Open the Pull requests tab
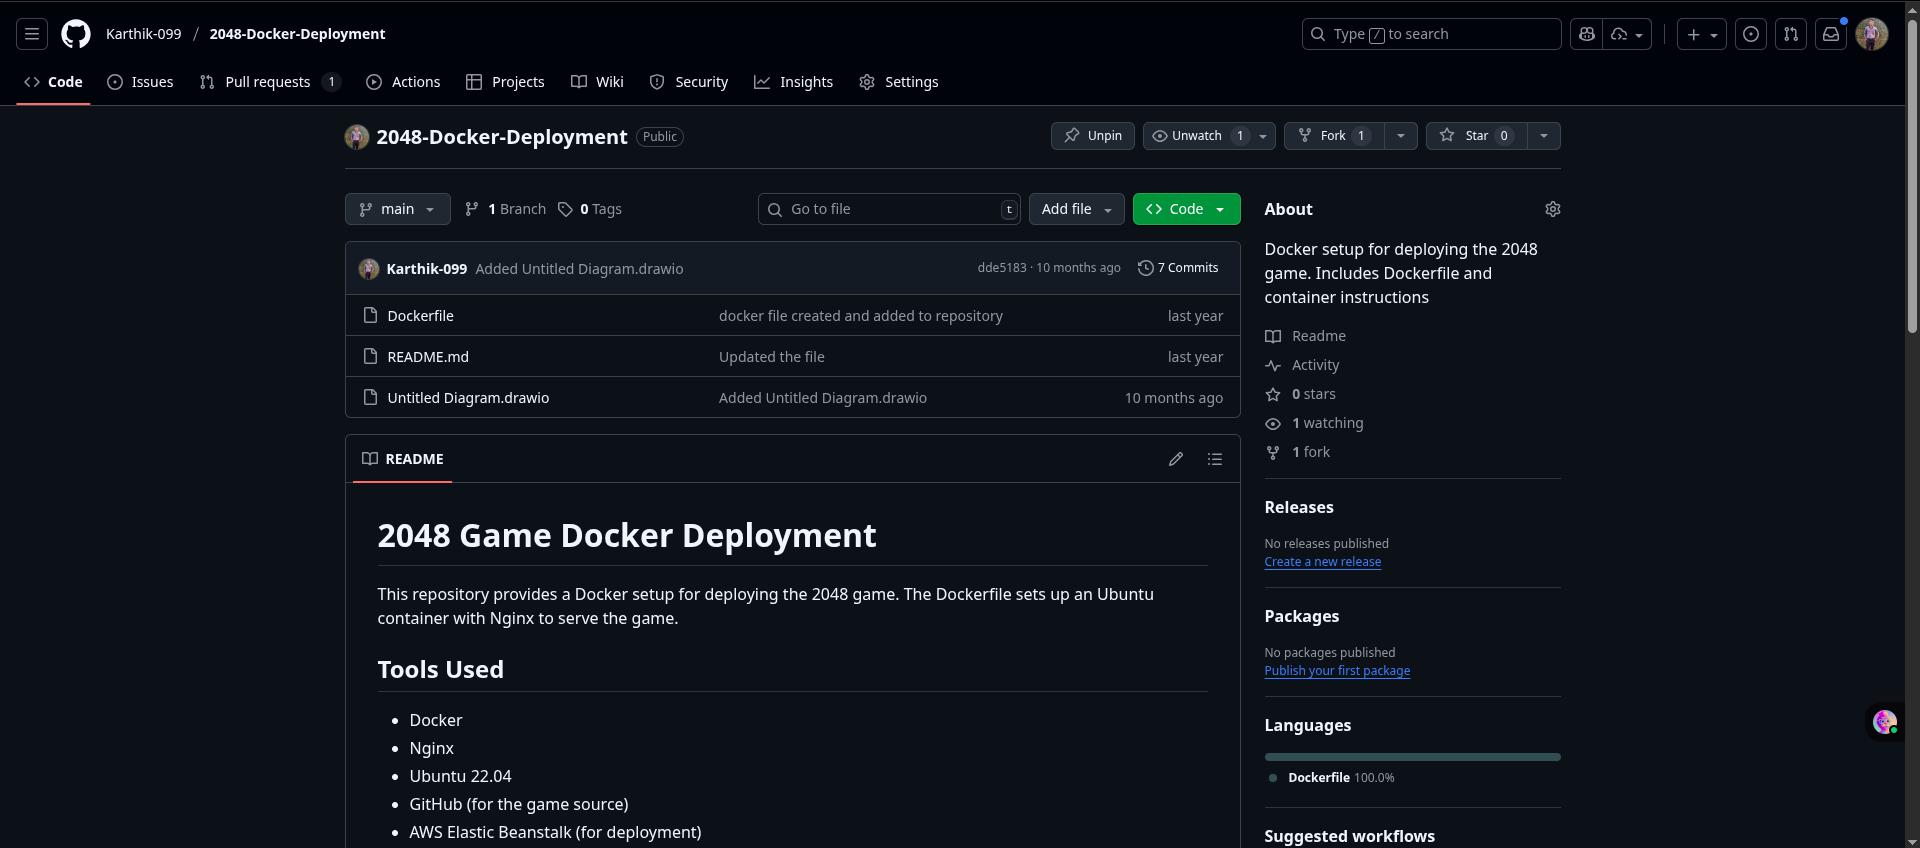 click(270, 82)
